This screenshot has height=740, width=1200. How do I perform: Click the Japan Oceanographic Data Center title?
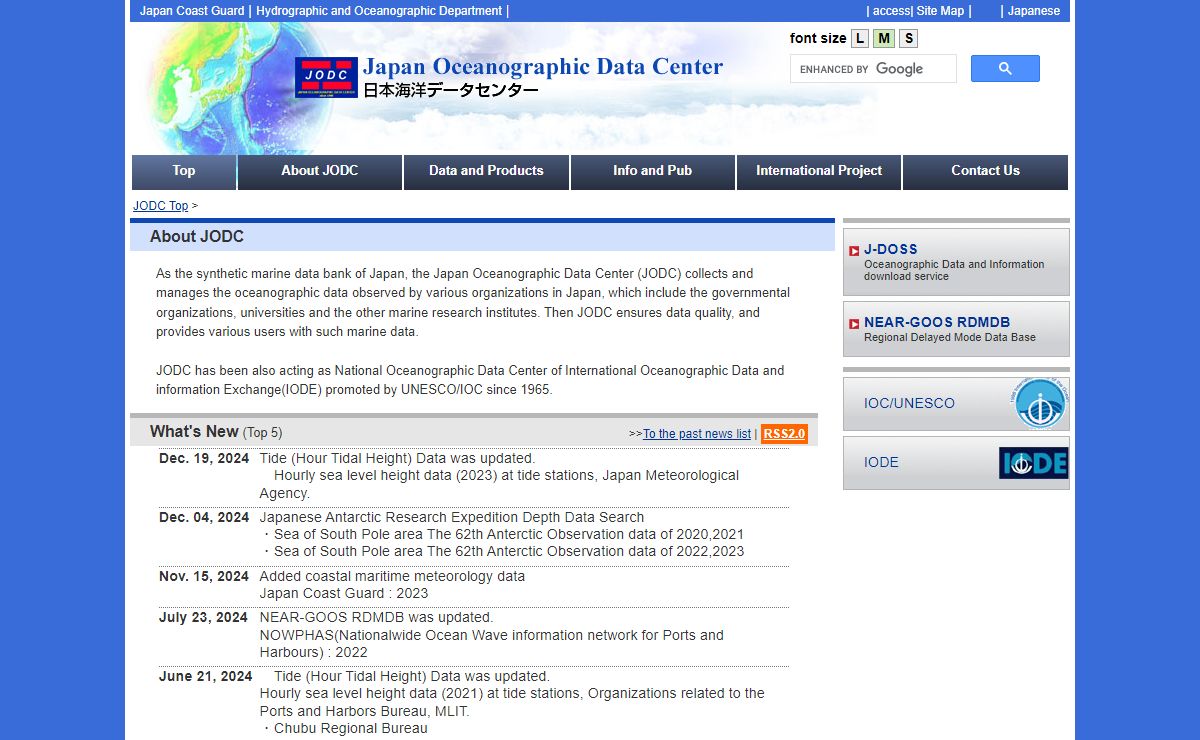[542, 67]
